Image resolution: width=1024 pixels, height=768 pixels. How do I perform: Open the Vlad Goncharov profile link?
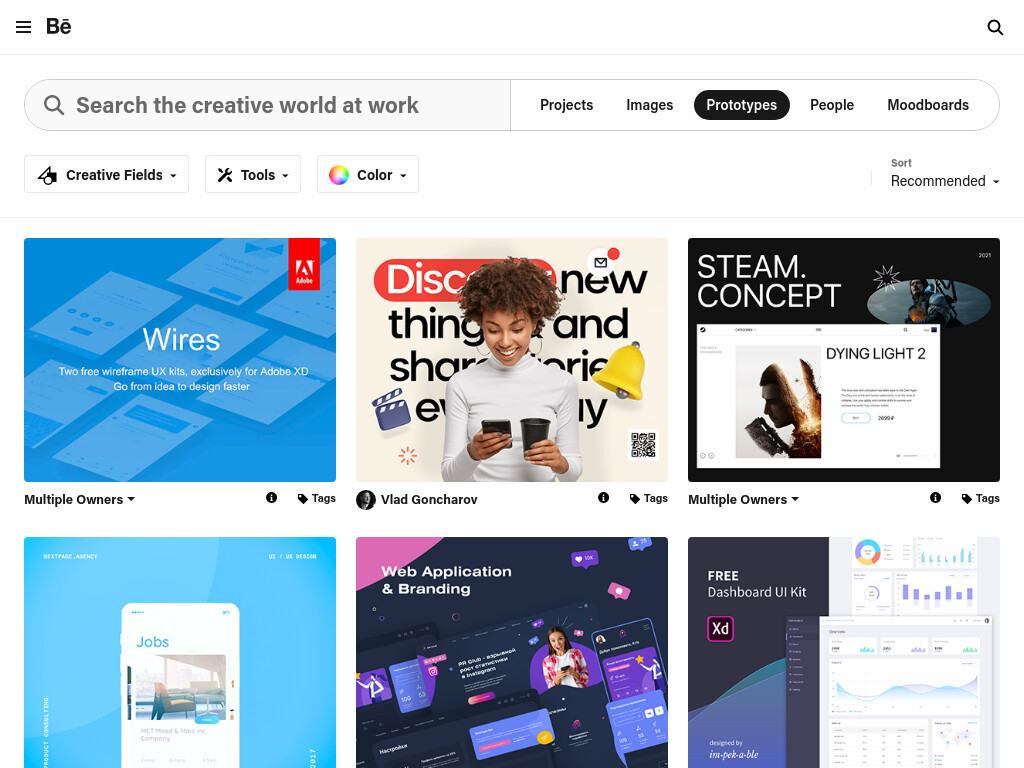coord(429,500)
